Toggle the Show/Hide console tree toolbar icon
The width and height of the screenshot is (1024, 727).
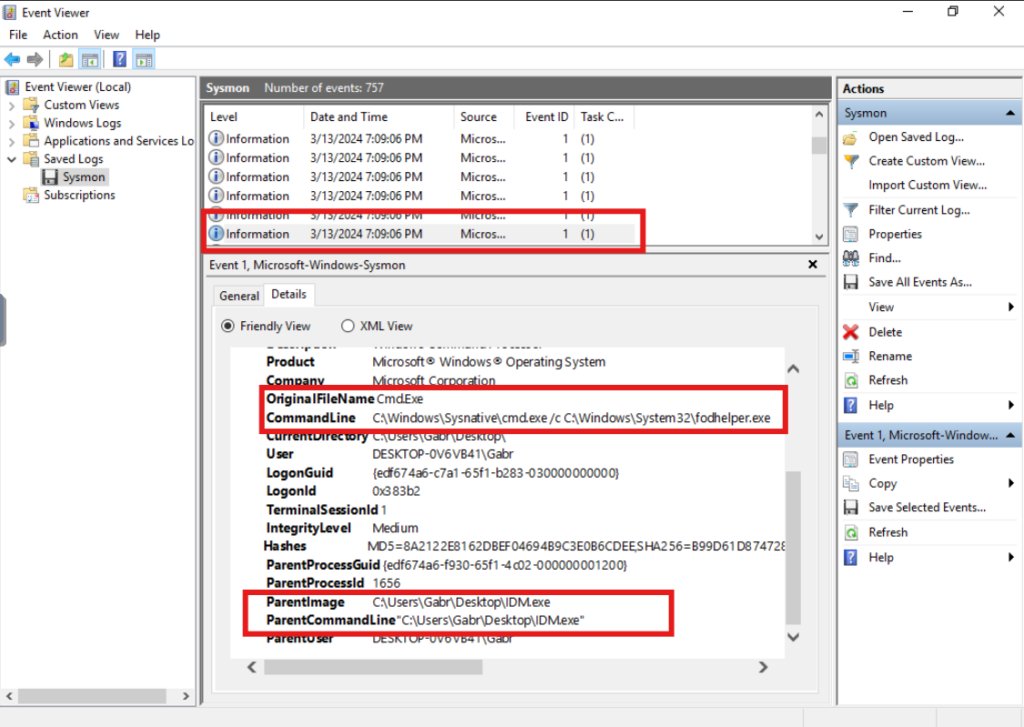89,60
